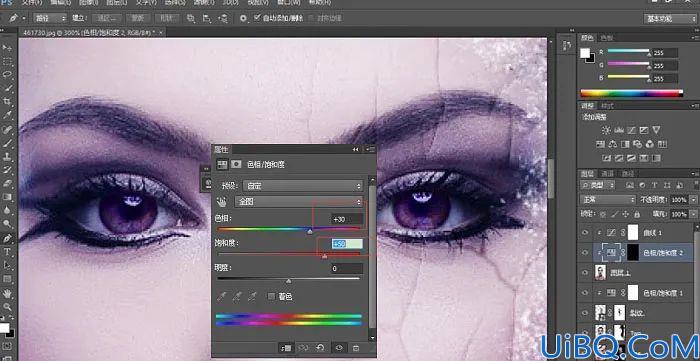This screenshot has height=361, width=700.
Task: Hide the 裂纹 layer
Action: pos(585,313)
